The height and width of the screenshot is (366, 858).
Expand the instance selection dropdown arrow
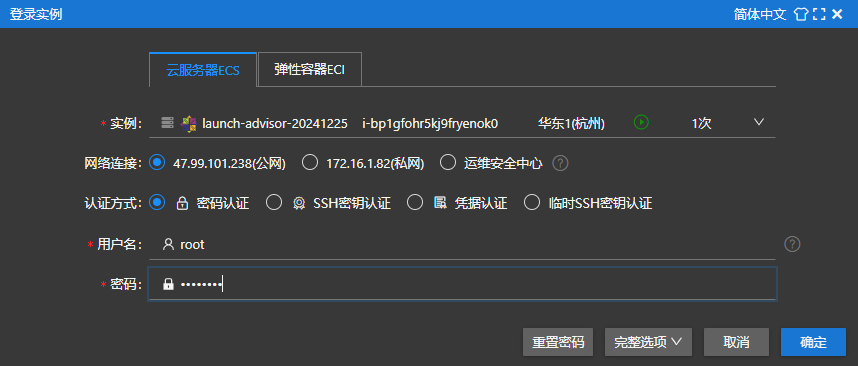[x=758, y=122]
